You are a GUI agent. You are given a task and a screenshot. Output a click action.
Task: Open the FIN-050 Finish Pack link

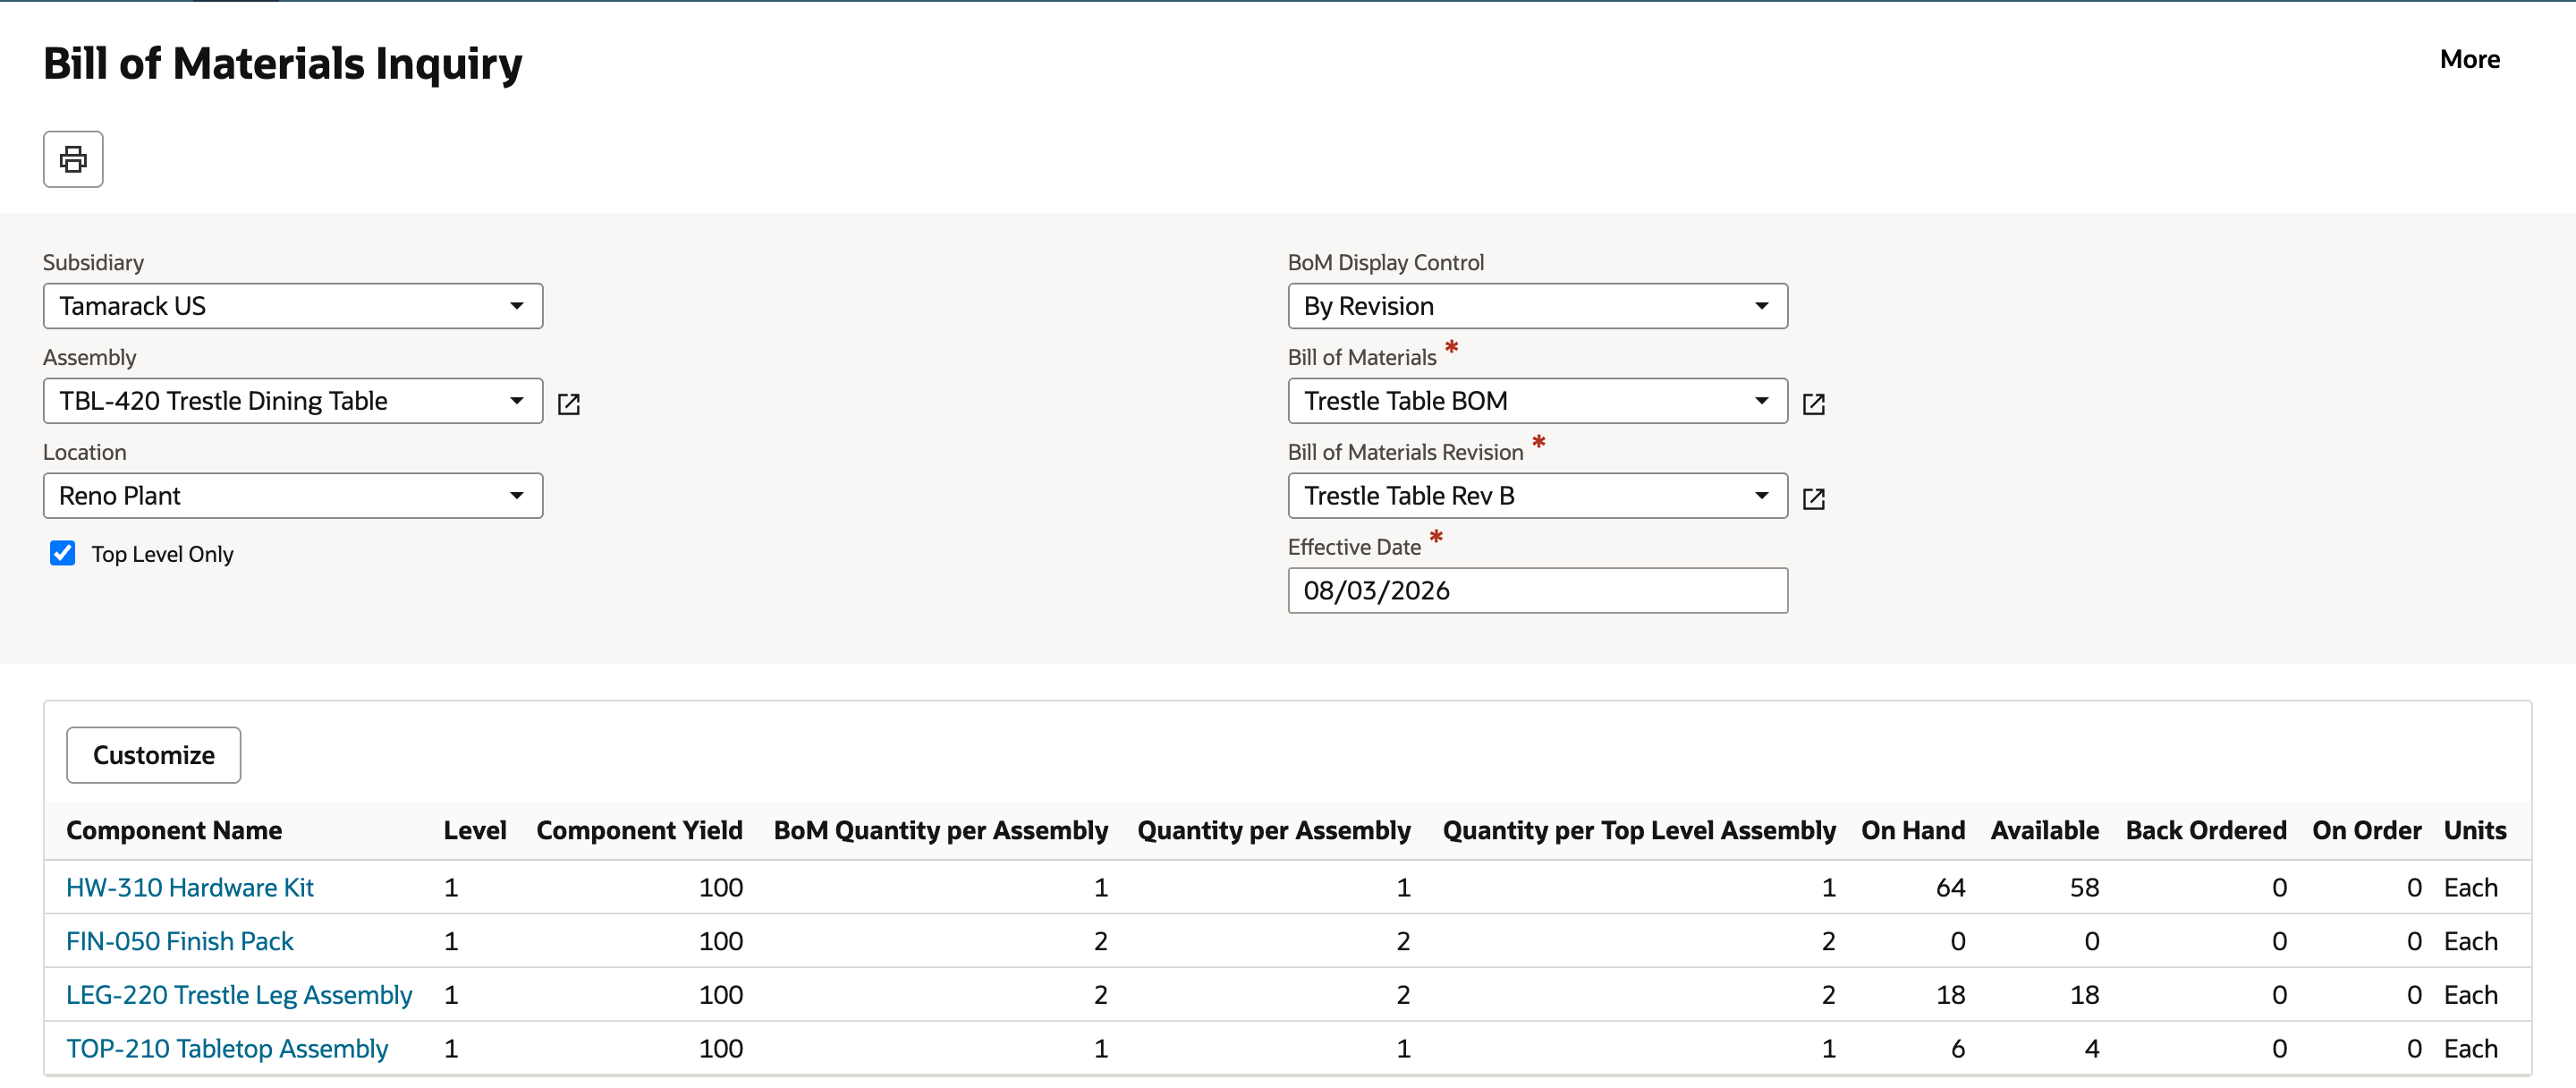180,941
